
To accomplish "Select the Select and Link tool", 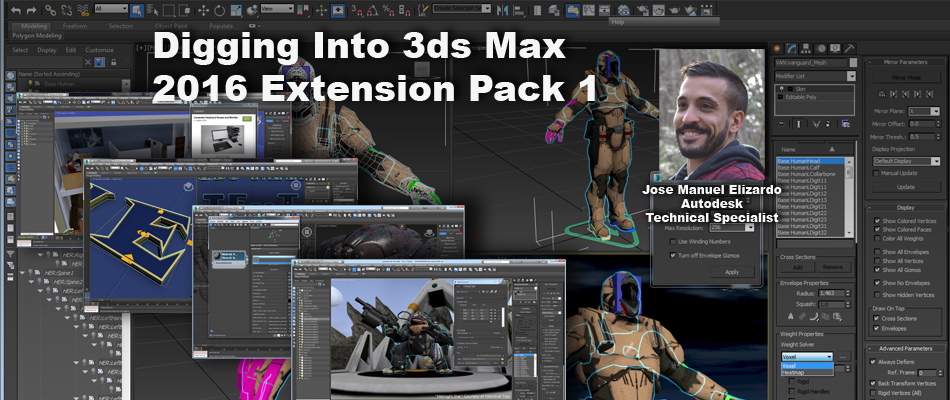I will (51, 10).
